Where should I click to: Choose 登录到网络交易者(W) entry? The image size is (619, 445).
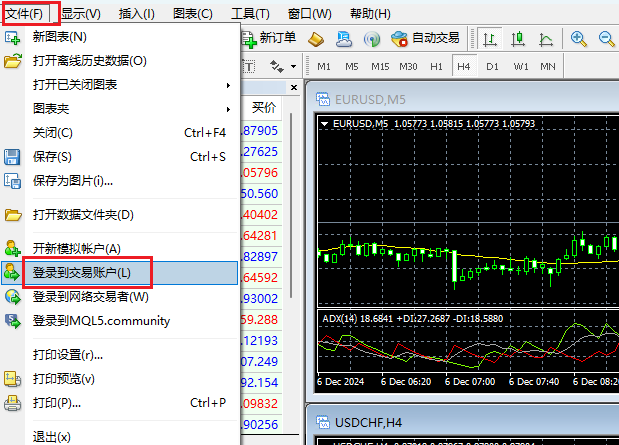(x=120, y=297)
